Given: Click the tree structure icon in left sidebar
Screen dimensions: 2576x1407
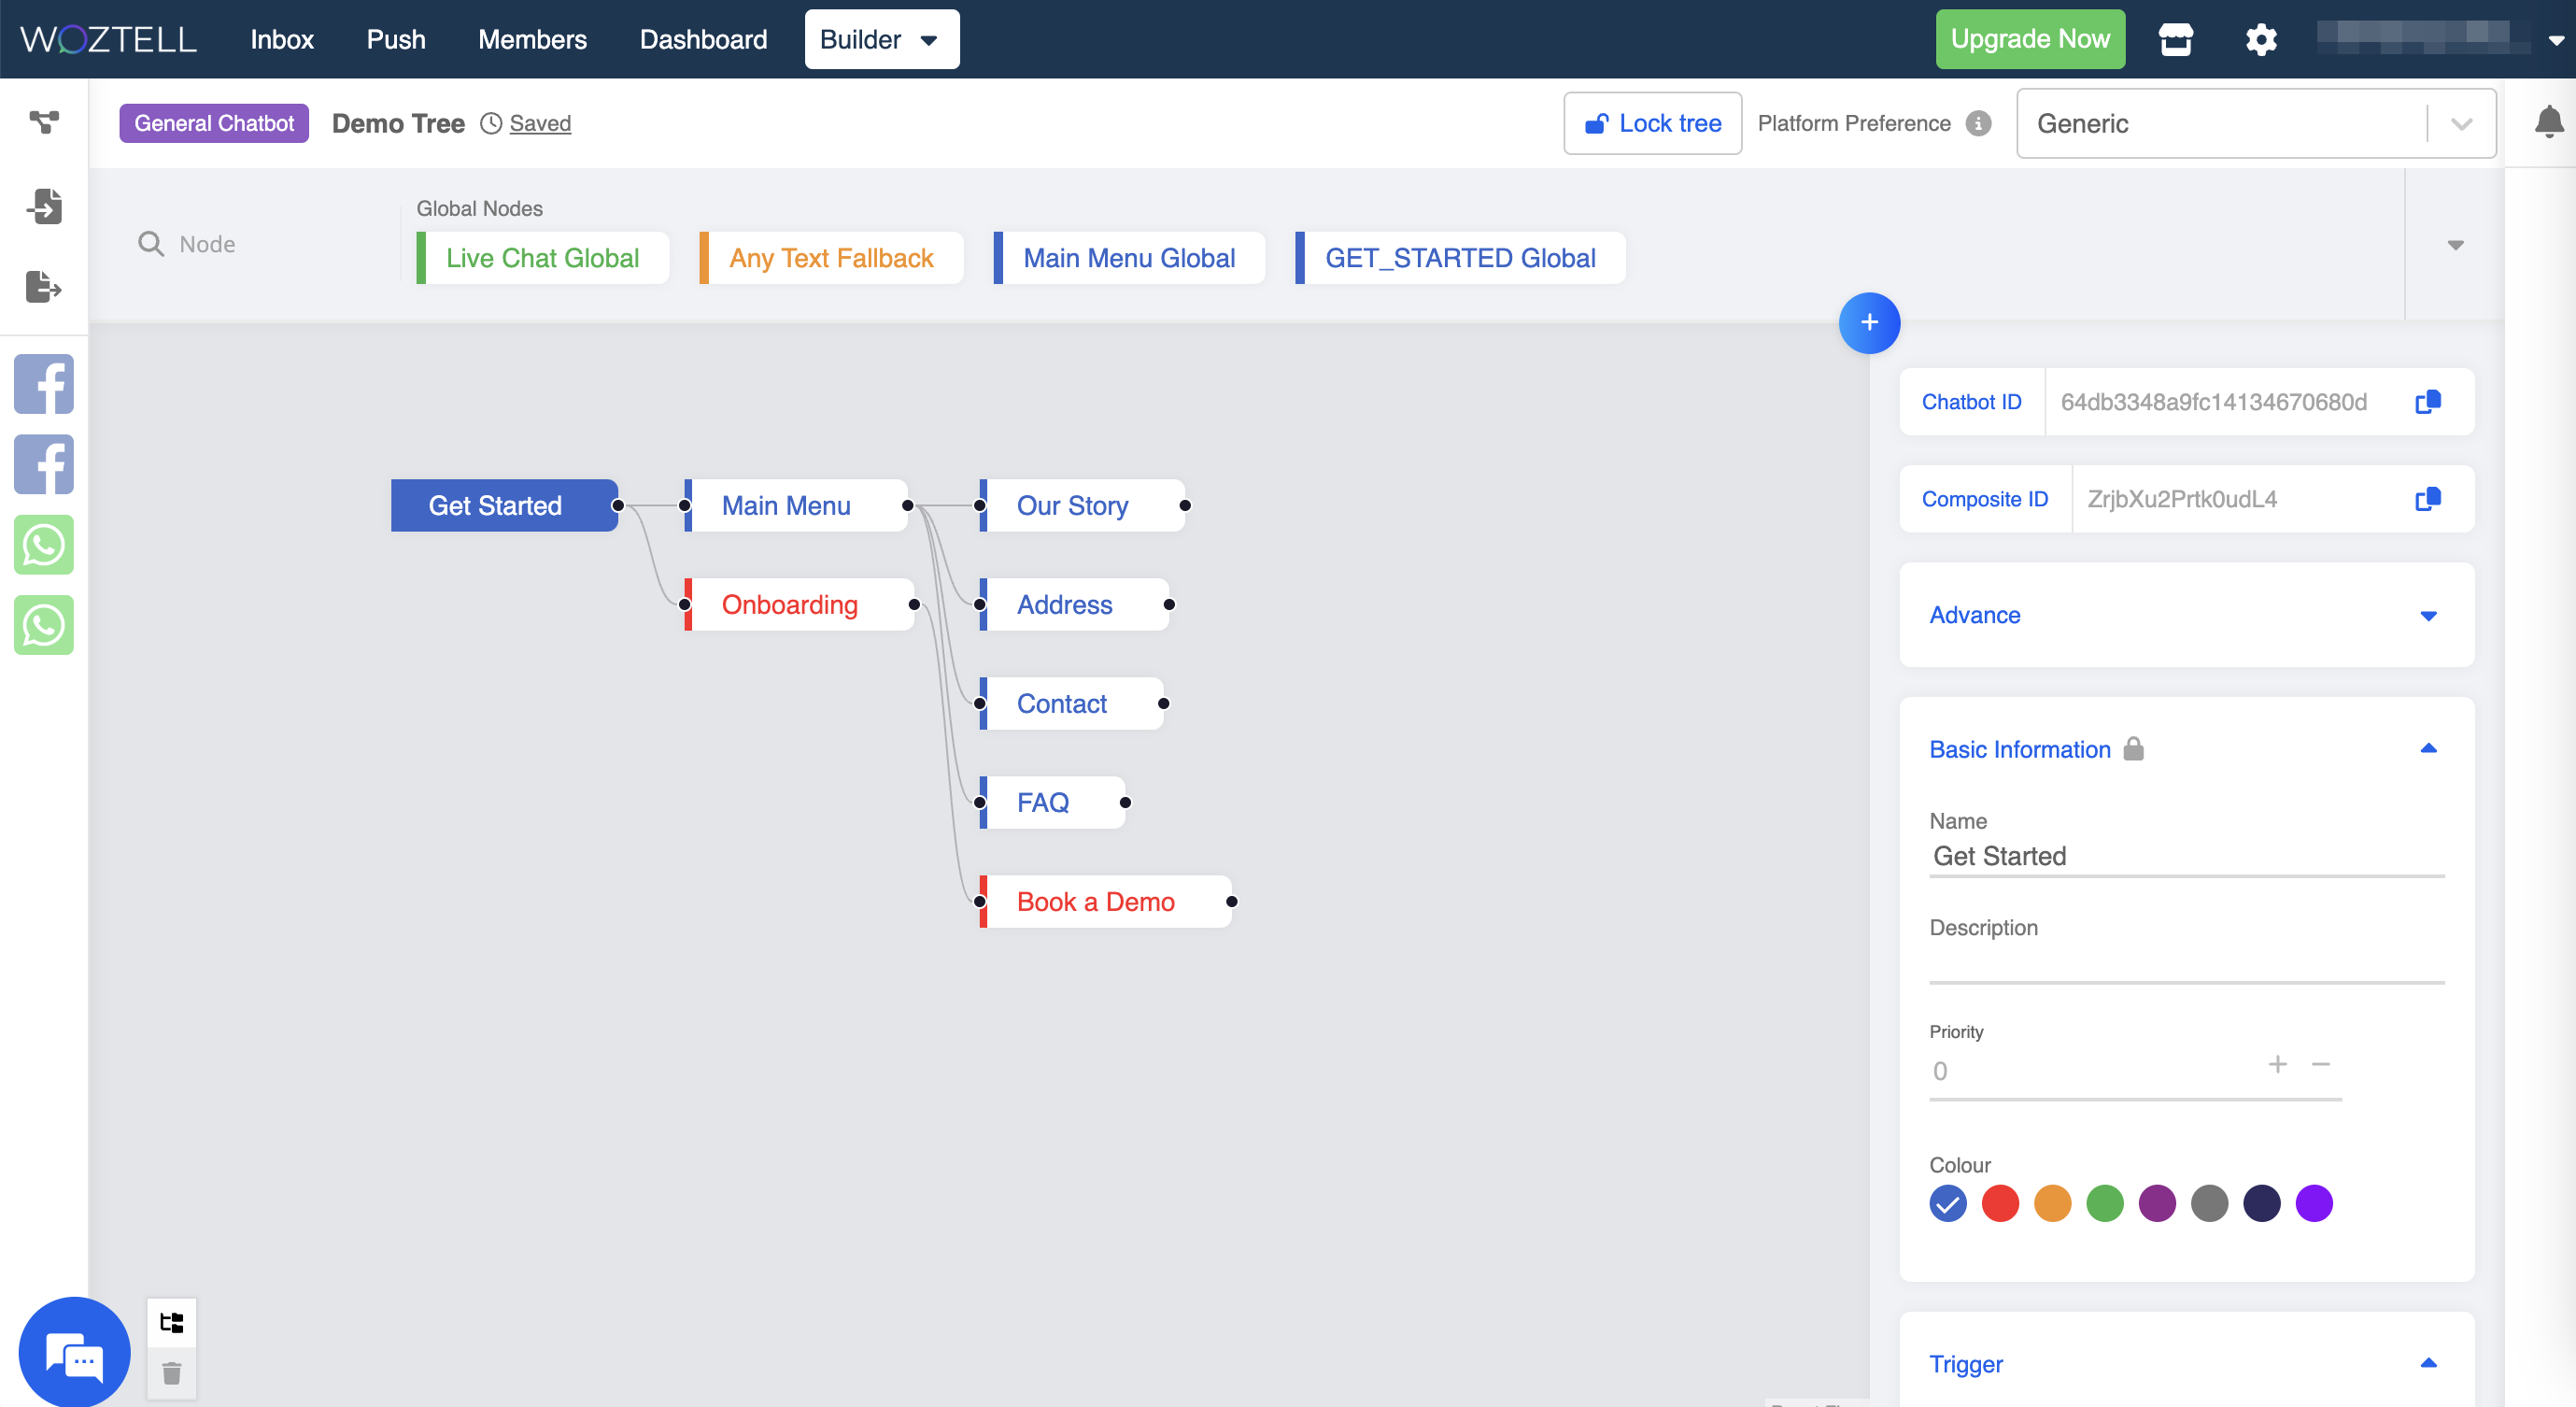Looking at the screenshot, I should coord(44,122).
